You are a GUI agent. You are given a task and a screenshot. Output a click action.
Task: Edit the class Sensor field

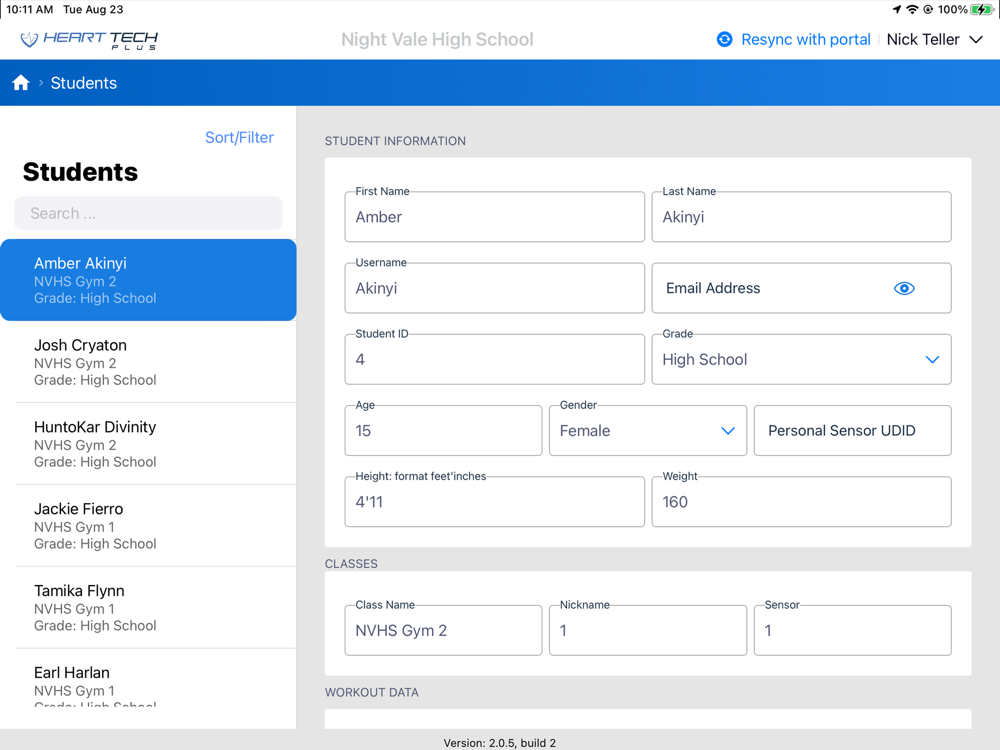click(x=852, y=631)
